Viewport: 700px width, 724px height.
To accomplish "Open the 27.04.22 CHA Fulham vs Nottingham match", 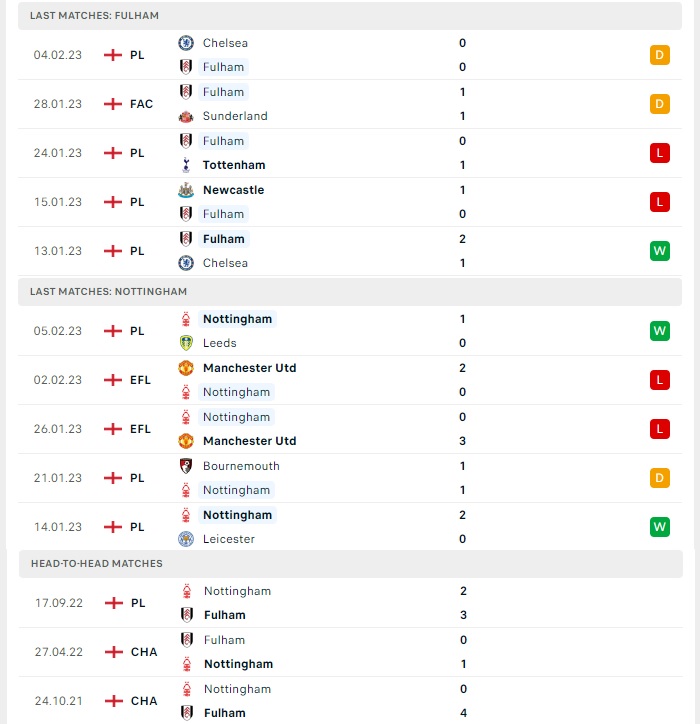I will 351,652.
